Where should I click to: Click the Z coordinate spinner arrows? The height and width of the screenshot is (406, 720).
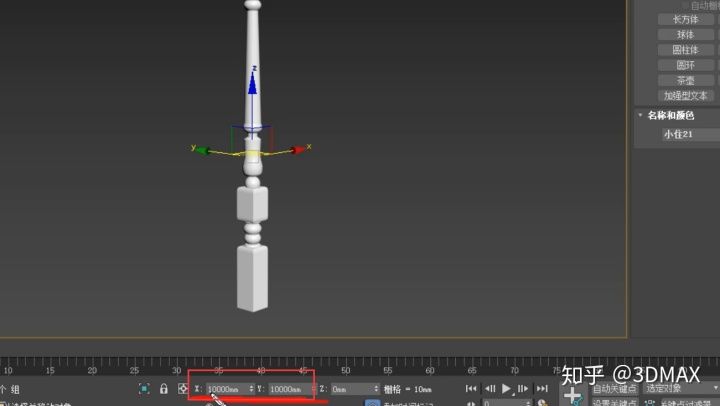click(x=377, y=389)
